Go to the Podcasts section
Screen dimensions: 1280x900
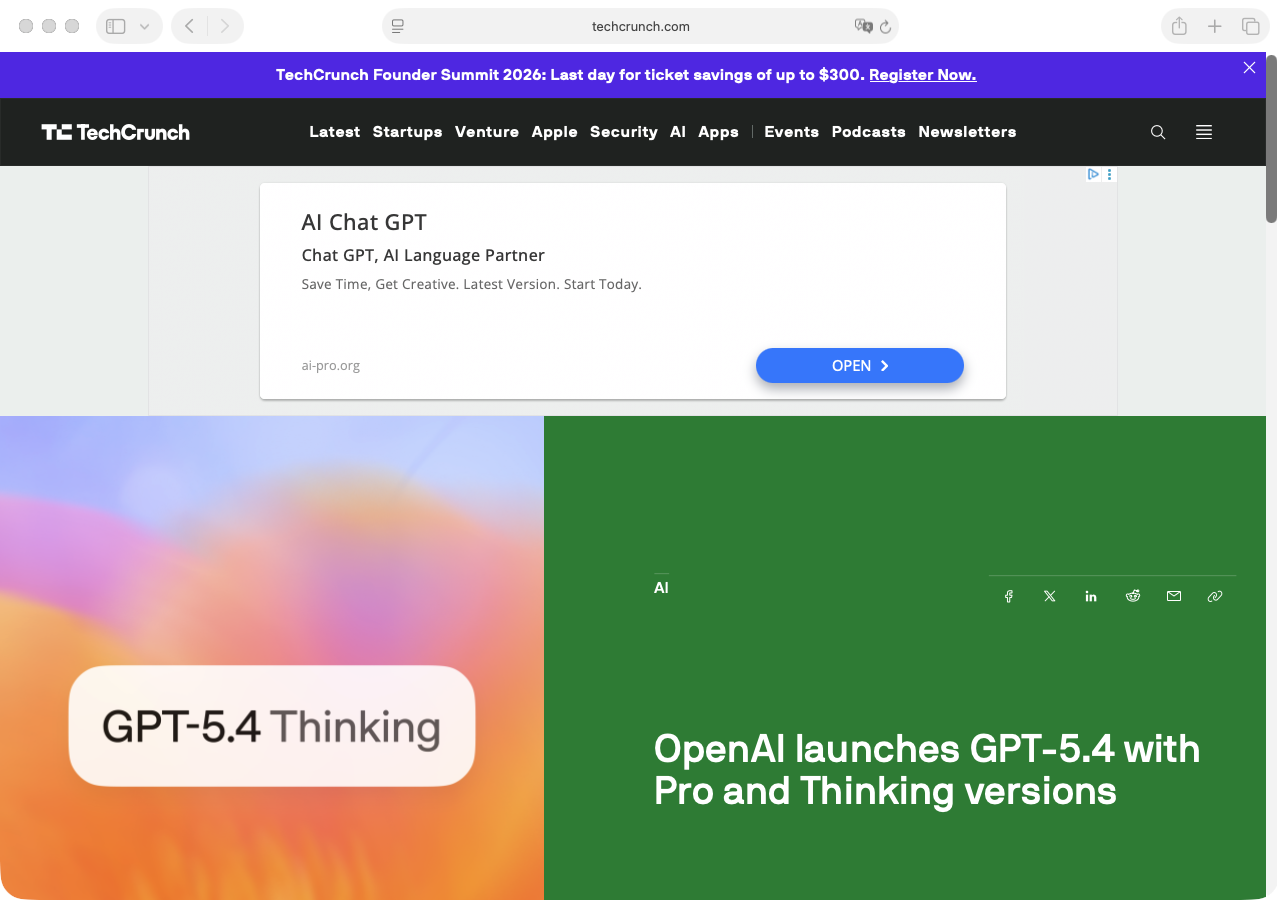pos(868,131)
